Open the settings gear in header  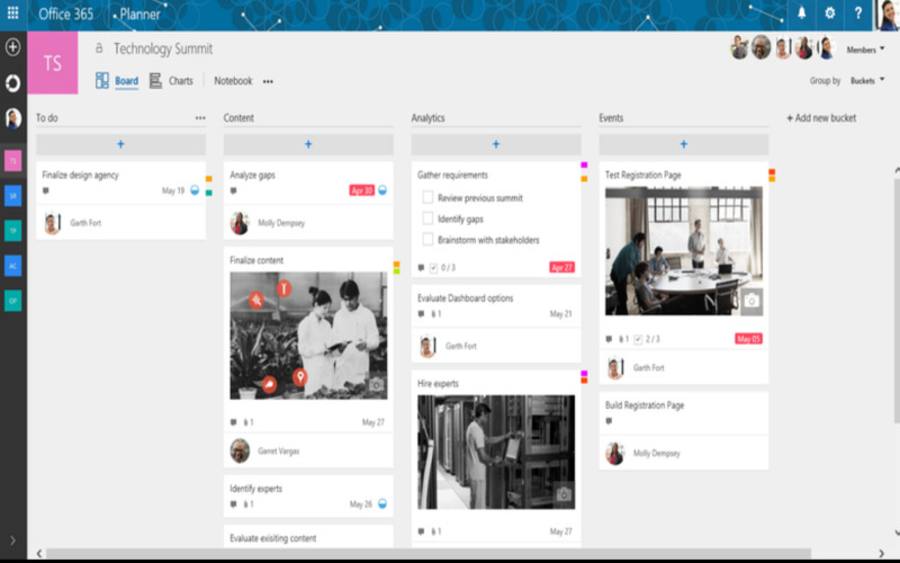830,13
